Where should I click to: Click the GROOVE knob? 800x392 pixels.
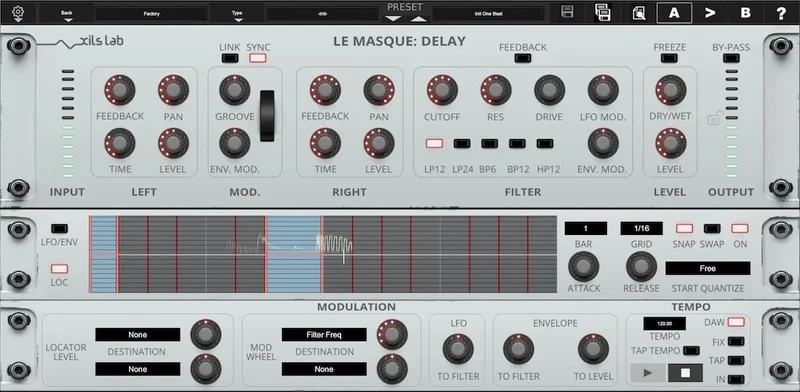(x=235, y=90)
